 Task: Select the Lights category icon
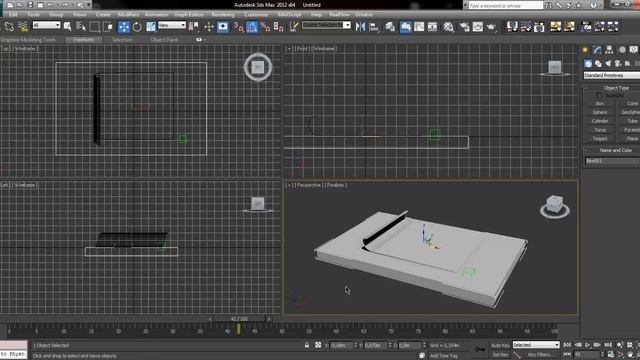pyautogui.click(x=608, y=64)
